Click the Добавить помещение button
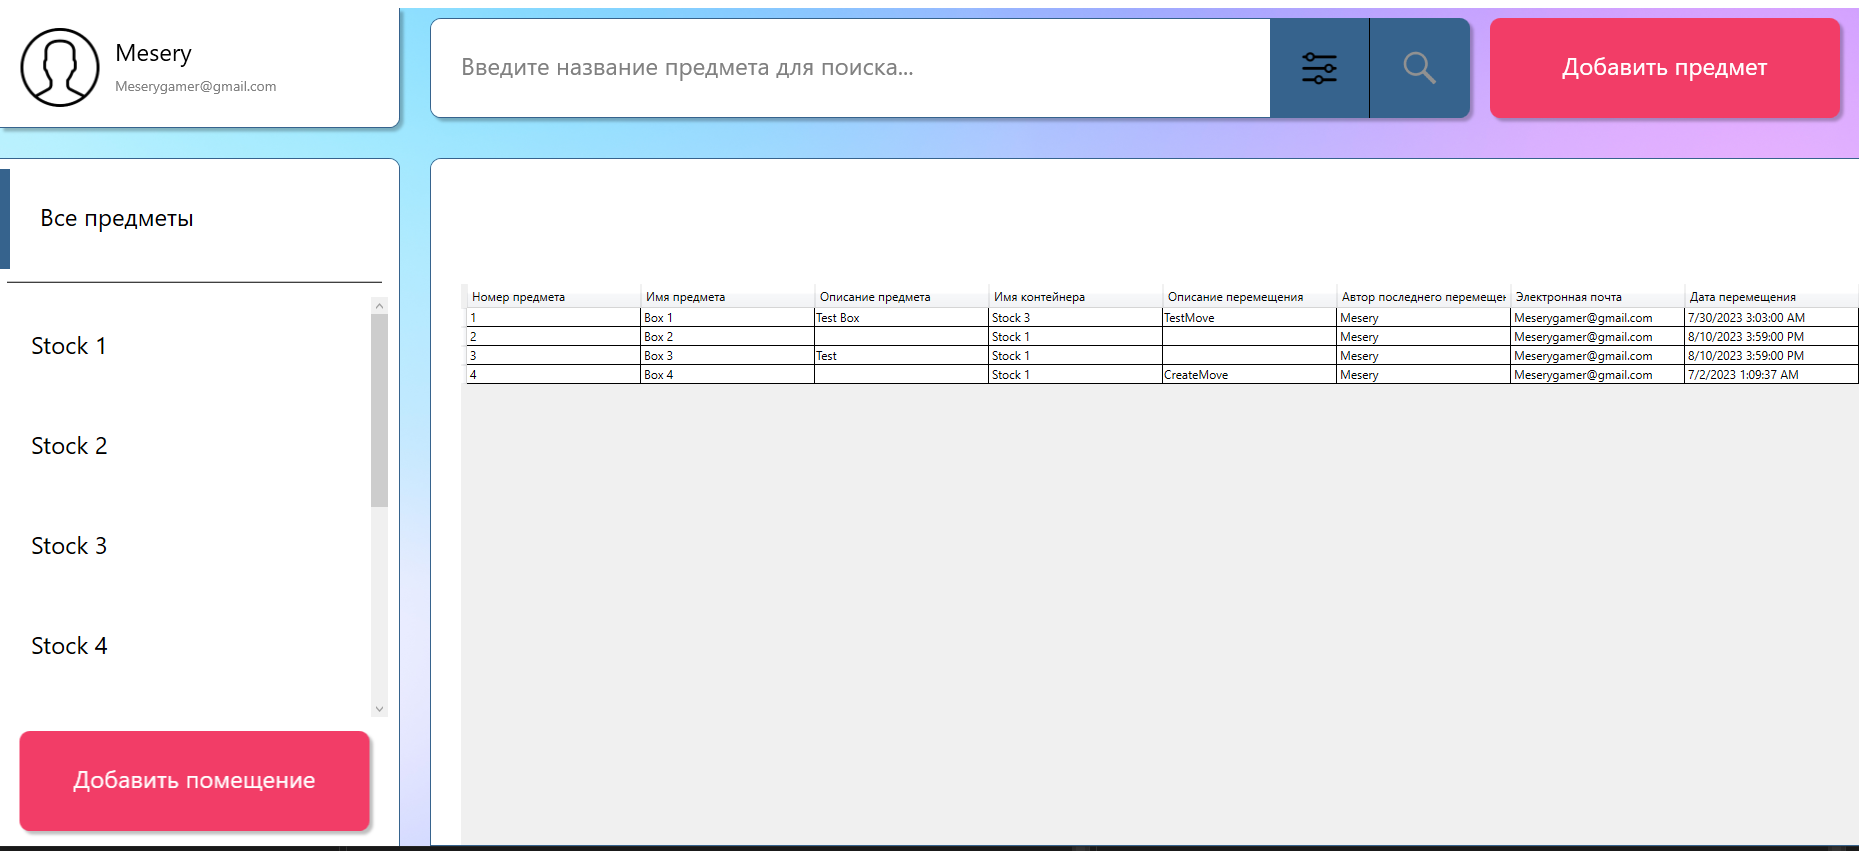1859x851 pixels. point(195,780)
